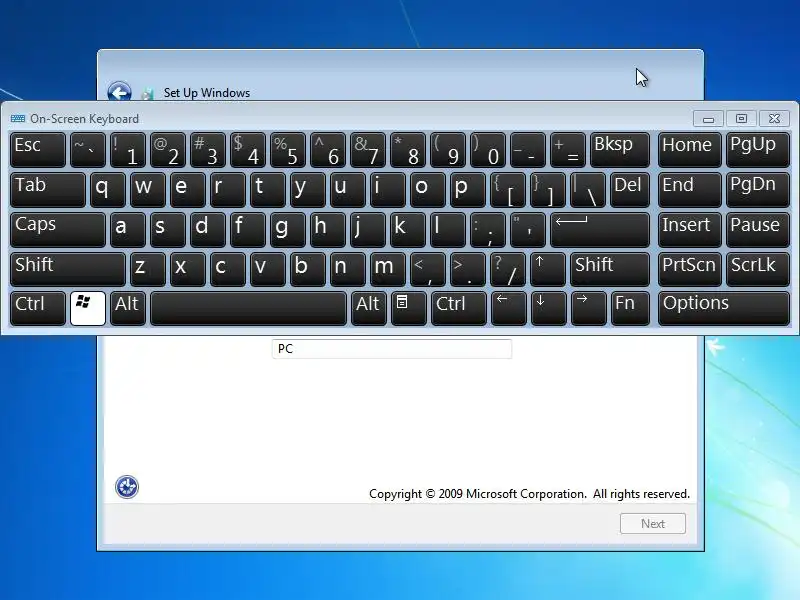Viewport: 800px width, 600px height.
Task: Click the End key
Action: point(689,190)
